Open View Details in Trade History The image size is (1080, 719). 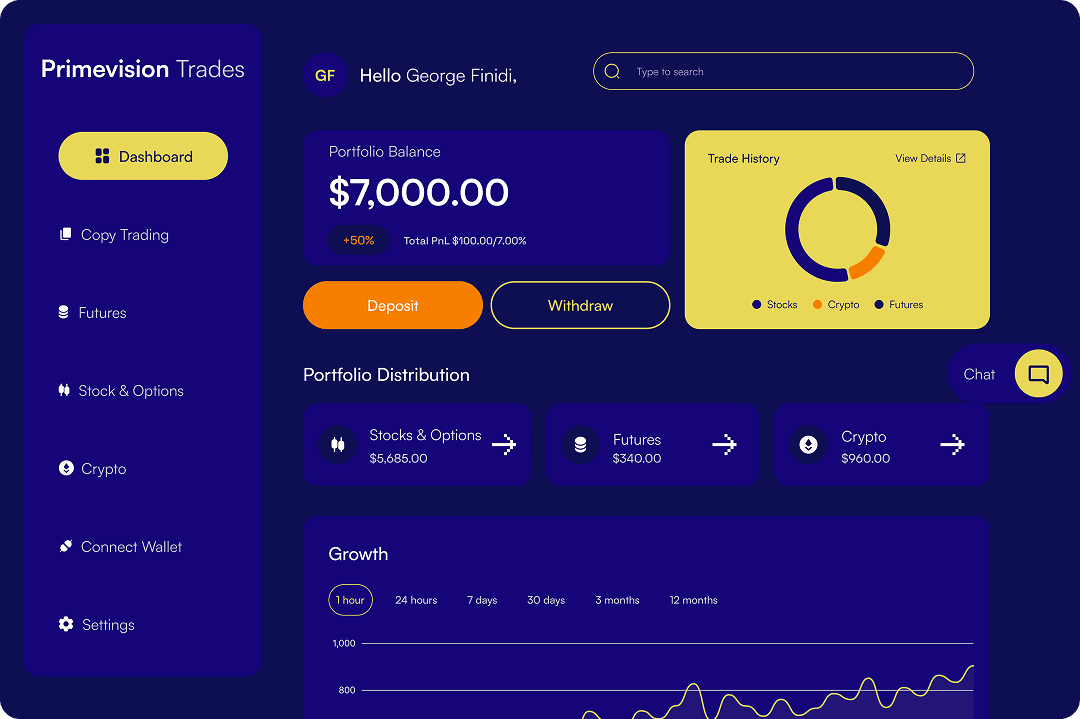(x=929, y=158)
